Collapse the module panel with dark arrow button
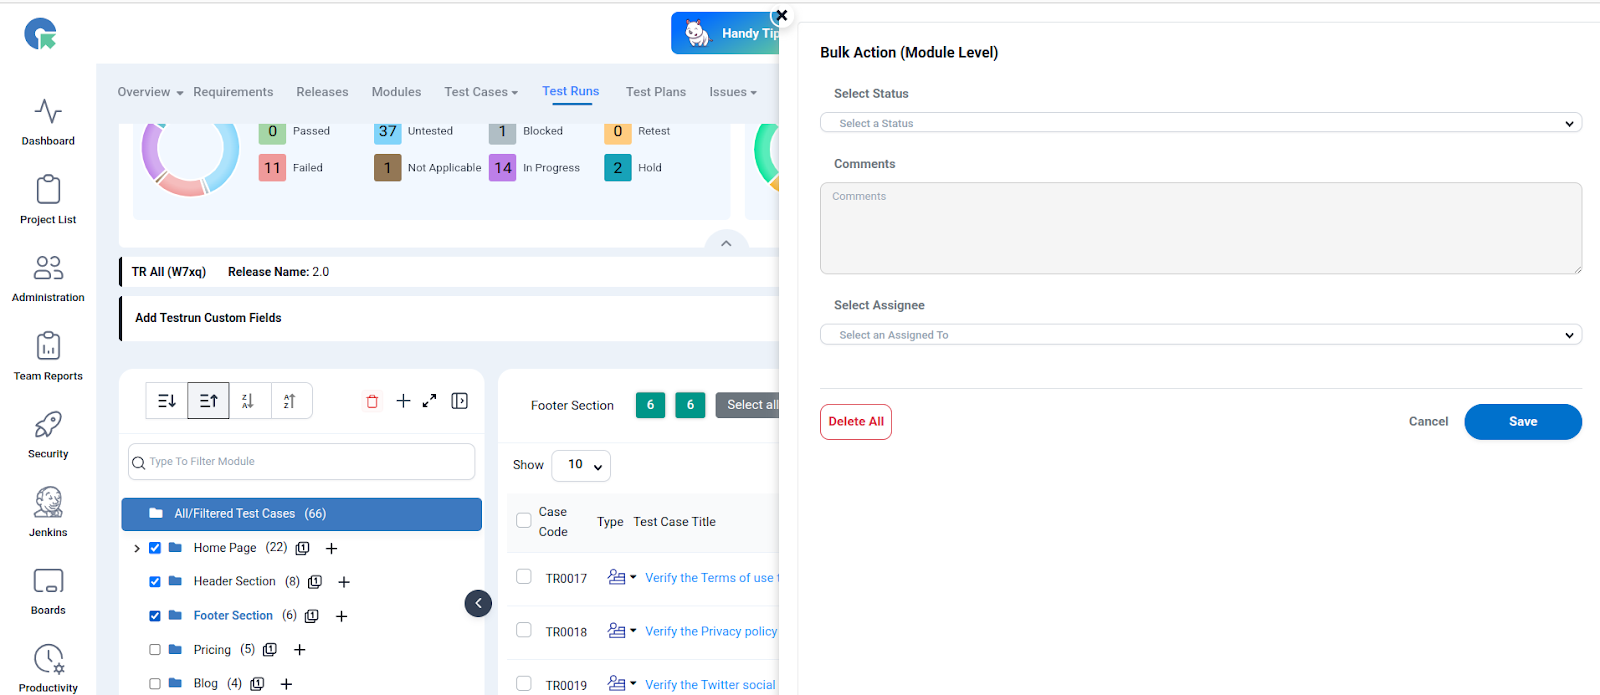 tap(478, 603)
